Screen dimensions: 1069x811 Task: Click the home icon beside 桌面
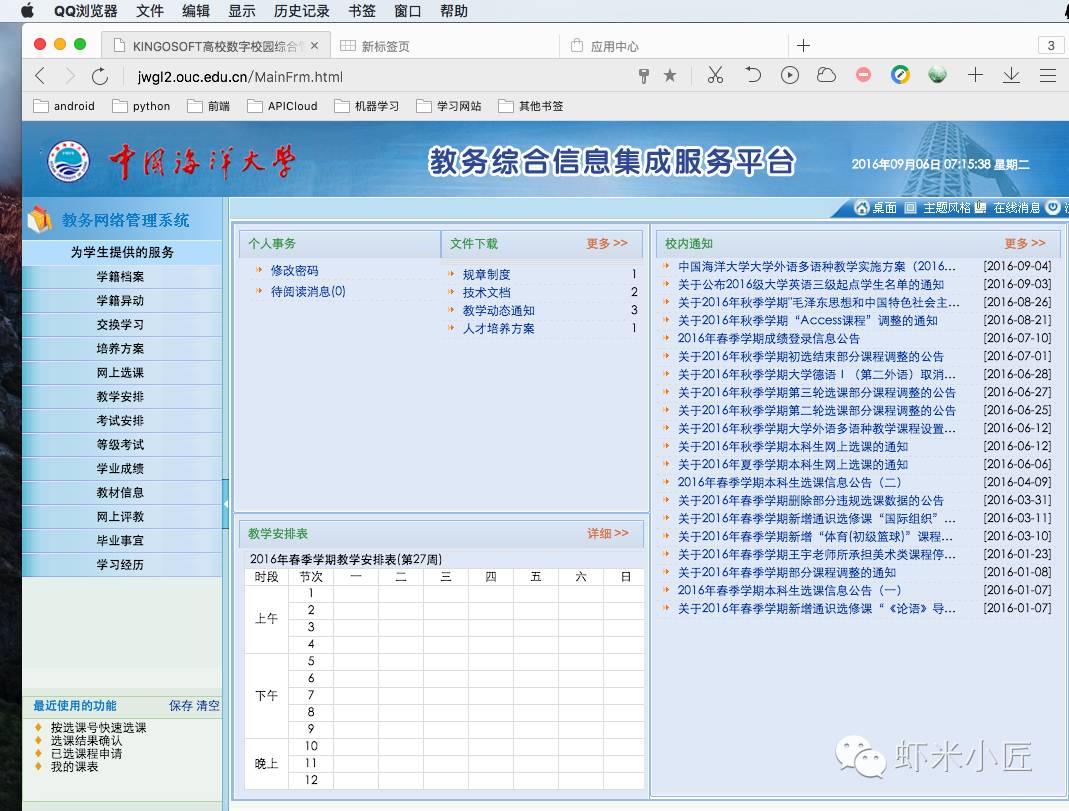[862, 208]
